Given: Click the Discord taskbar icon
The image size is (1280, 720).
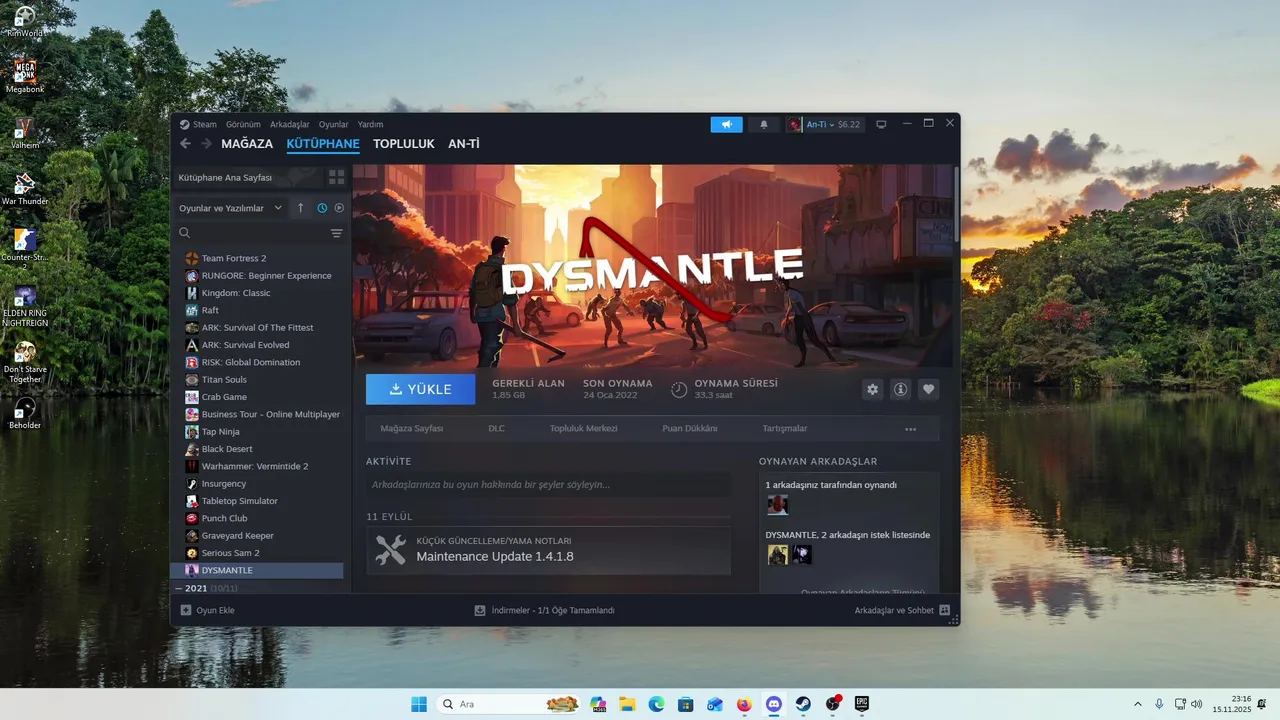Looking at the screenshot, I should click(x=773, y=704).
